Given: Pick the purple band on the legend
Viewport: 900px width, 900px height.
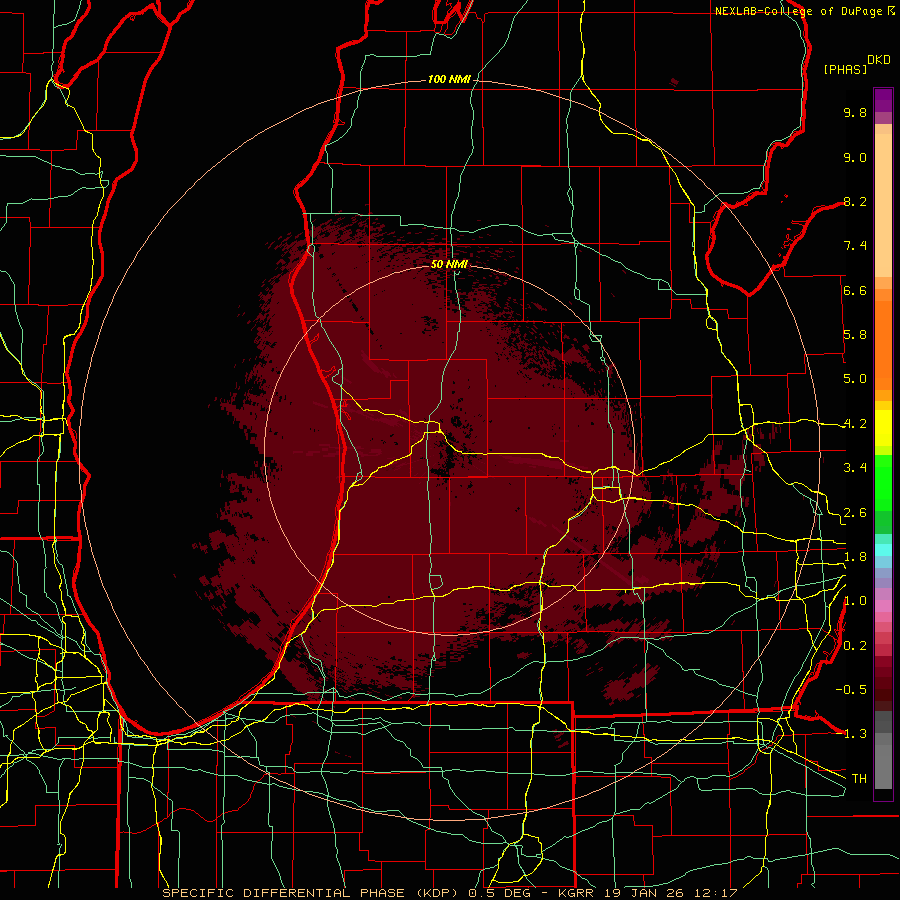Looking at the screenshot, I should click(x=883, y=100).
